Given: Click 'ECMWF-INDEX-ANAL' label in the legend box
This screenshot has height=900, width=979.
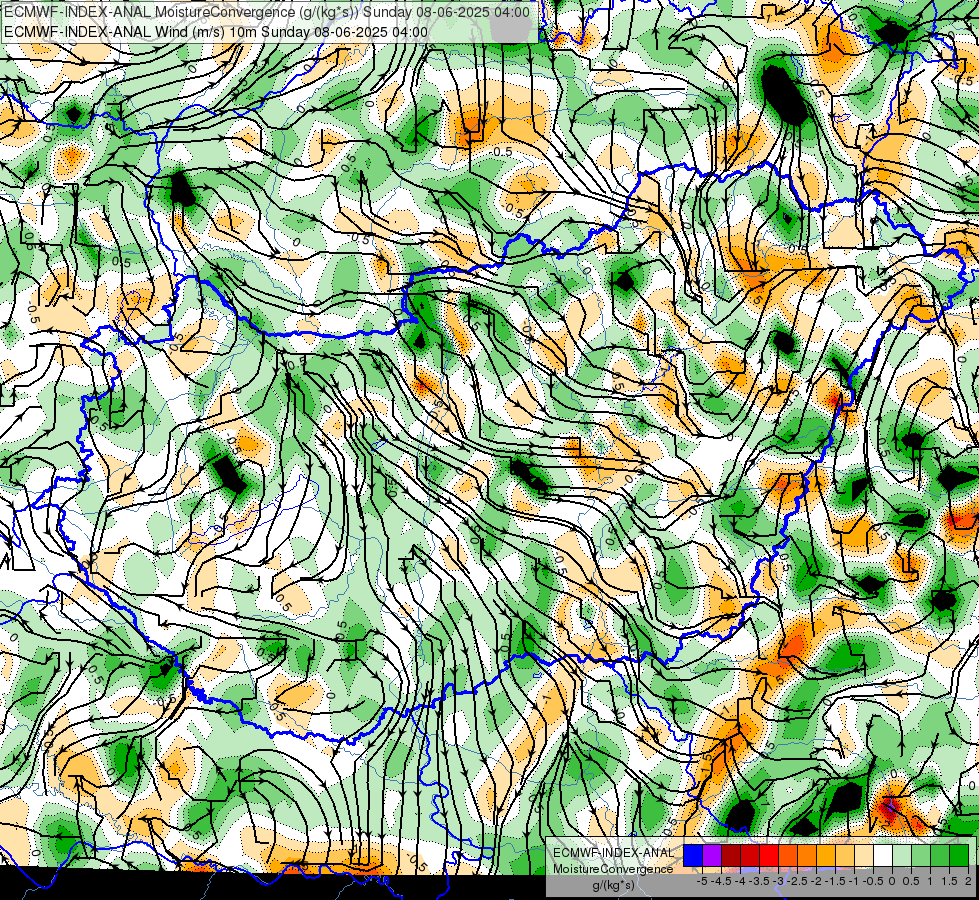Looking at the screenshot, I should tap(614, 853).
